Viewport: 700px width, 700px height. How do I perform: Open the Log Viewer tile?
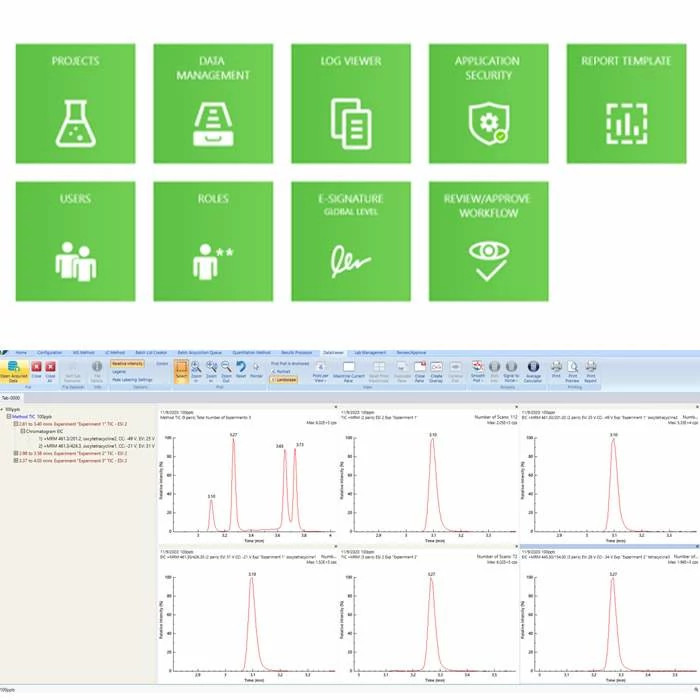coord(351,104)
